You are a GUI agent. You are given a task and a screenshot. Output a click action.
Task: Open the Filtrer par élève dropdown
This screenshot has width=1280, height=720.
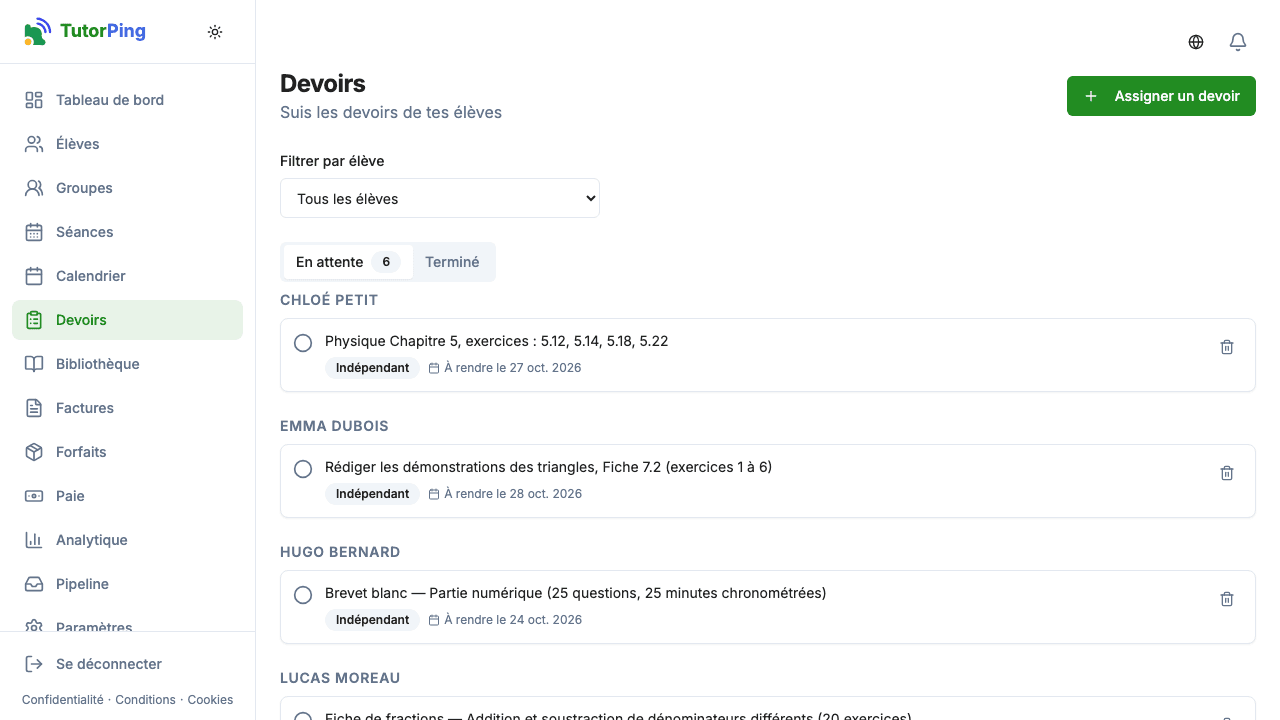[x=440, y=198]
